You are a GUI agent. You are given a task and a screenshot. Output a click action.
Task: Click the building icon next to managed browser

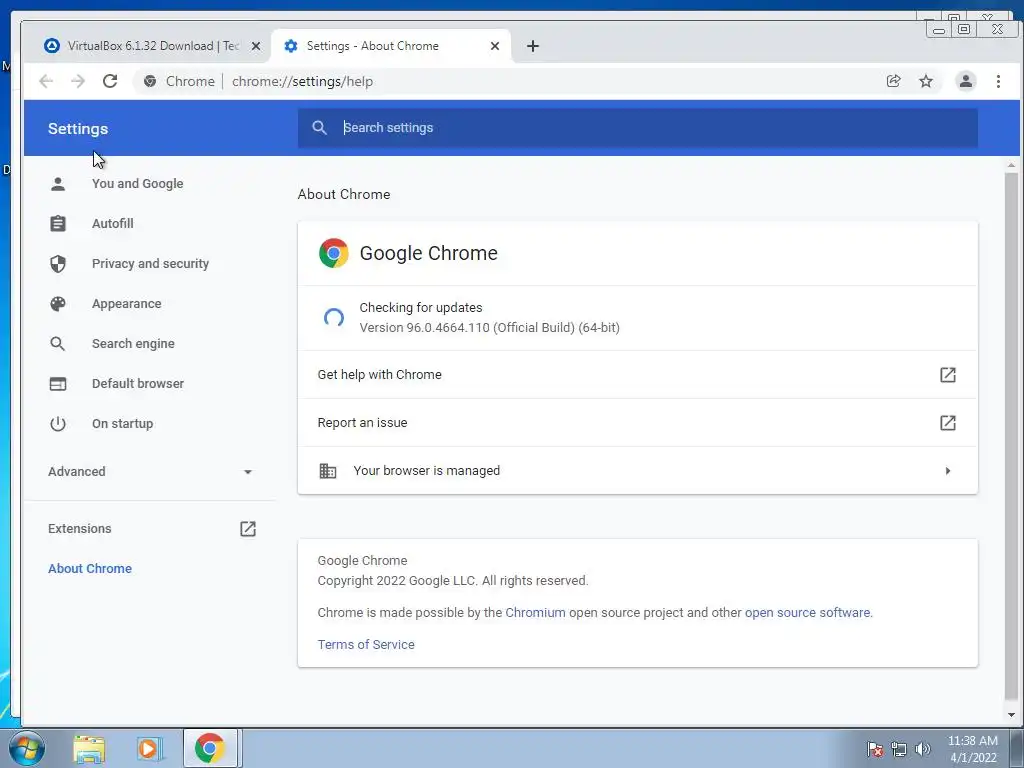pyautogui.click(x=328, y=471)
